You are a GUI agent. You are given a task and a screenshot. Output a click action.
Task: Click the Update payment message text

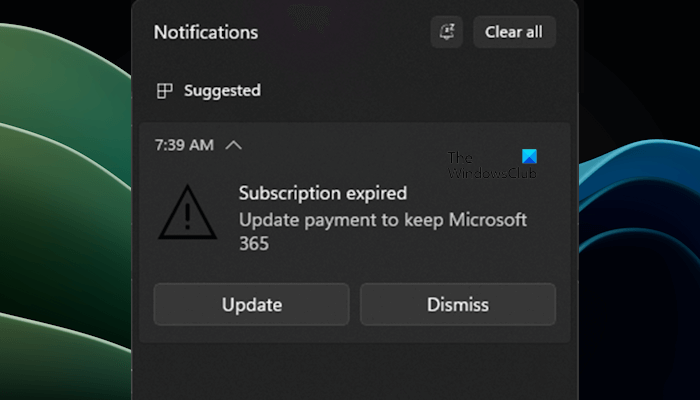click(x=382, y=220)
